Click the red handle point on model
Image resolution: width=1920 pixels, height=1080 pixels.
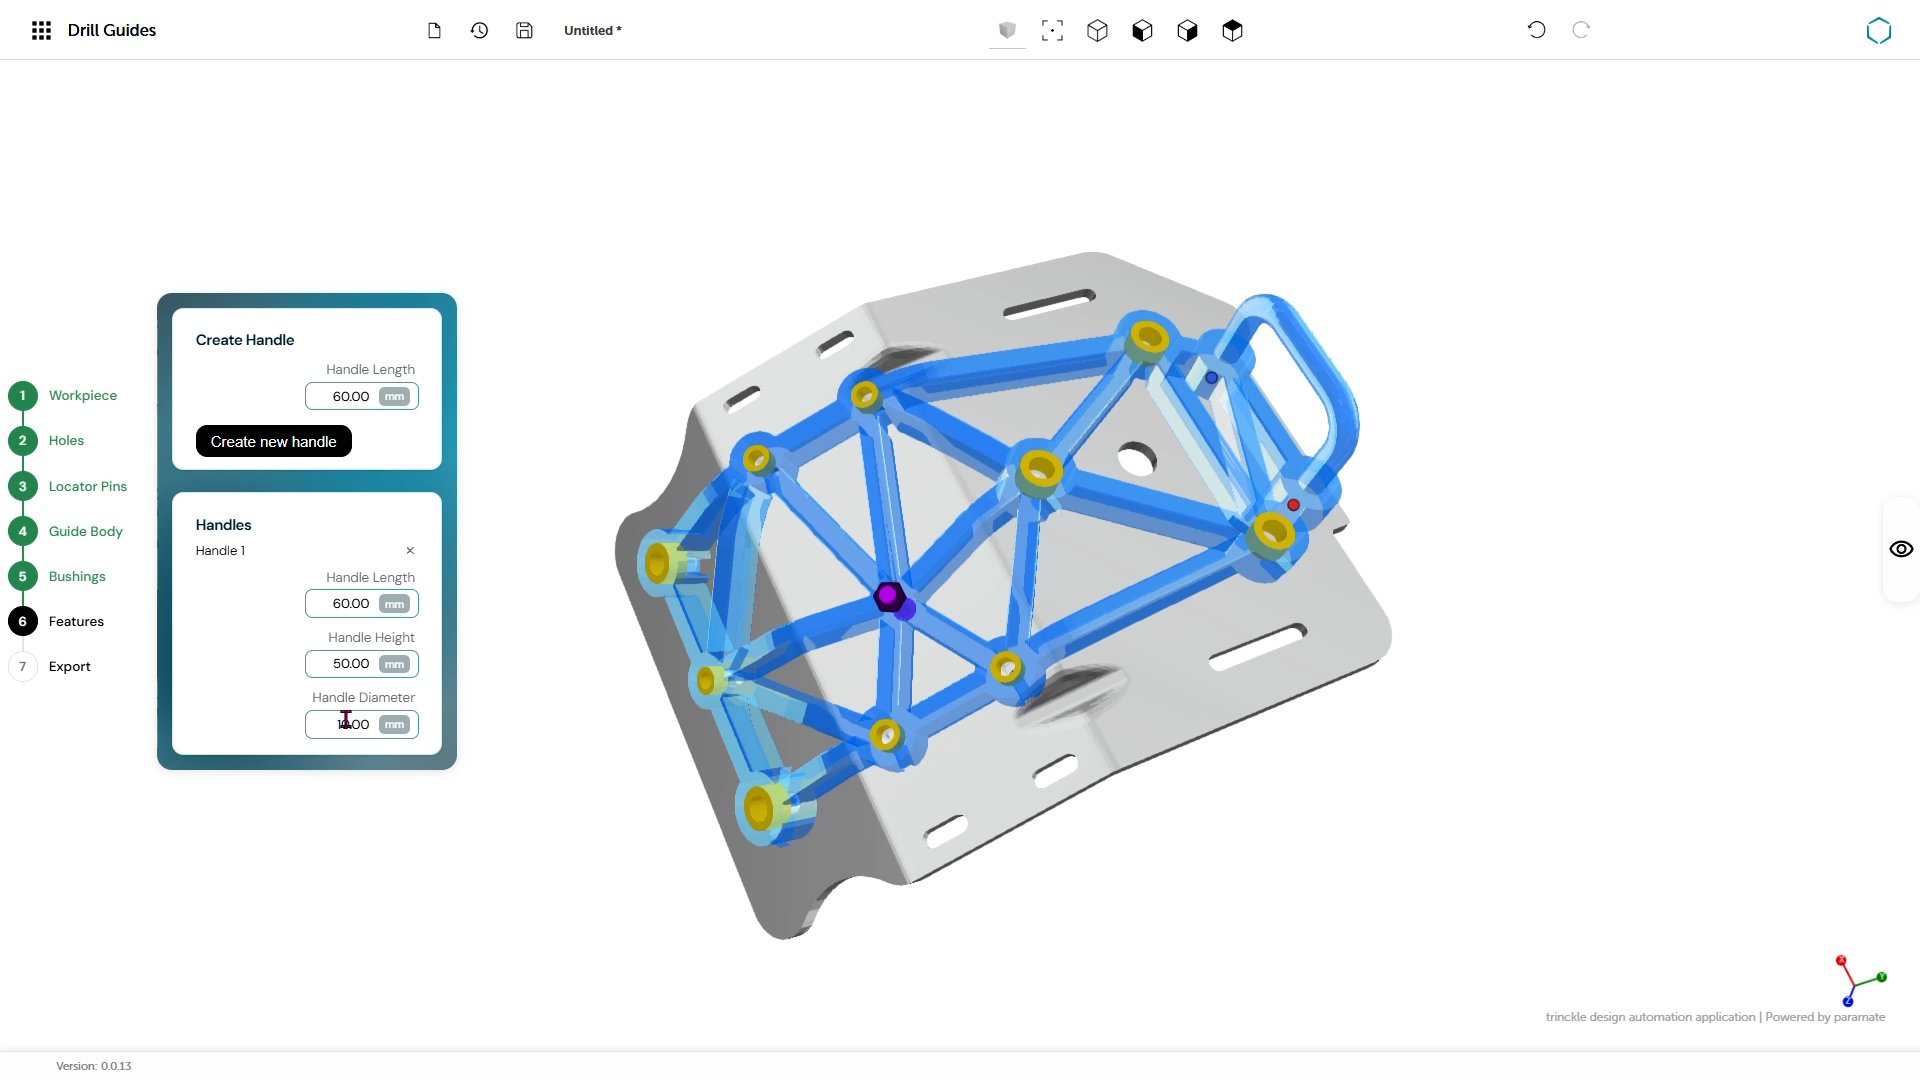tap(1293, 505)
